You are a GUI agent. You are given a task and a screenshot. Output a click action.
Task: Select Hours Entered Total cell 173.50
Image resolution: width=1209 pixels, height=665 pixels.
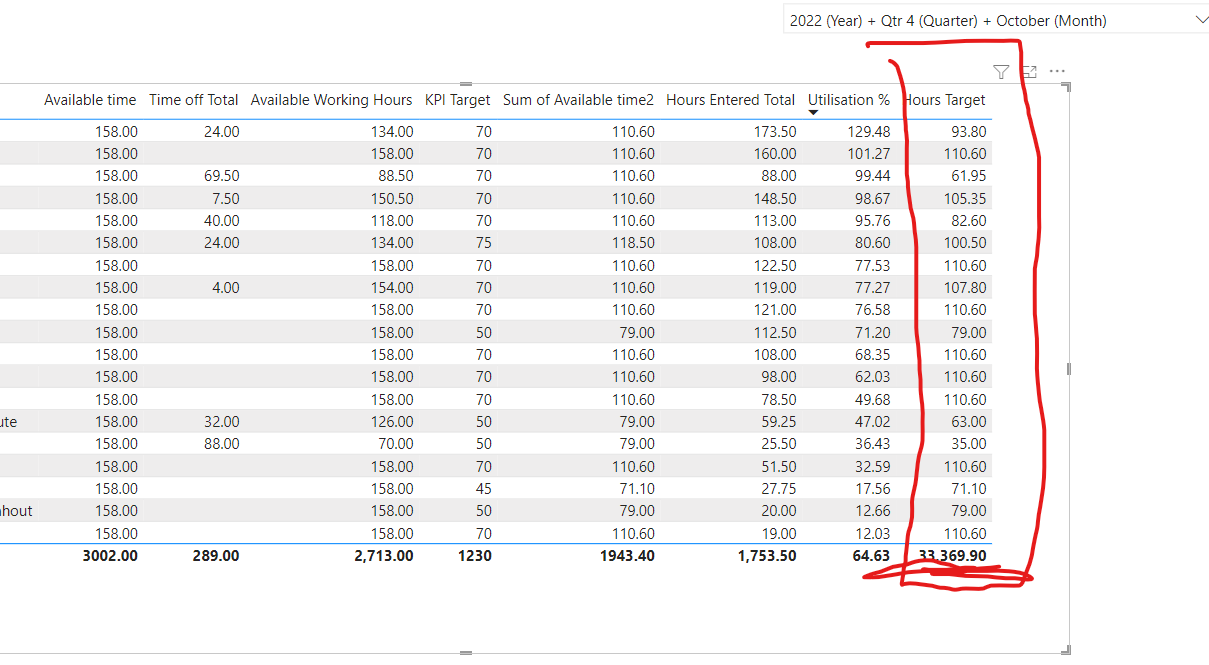775,131
